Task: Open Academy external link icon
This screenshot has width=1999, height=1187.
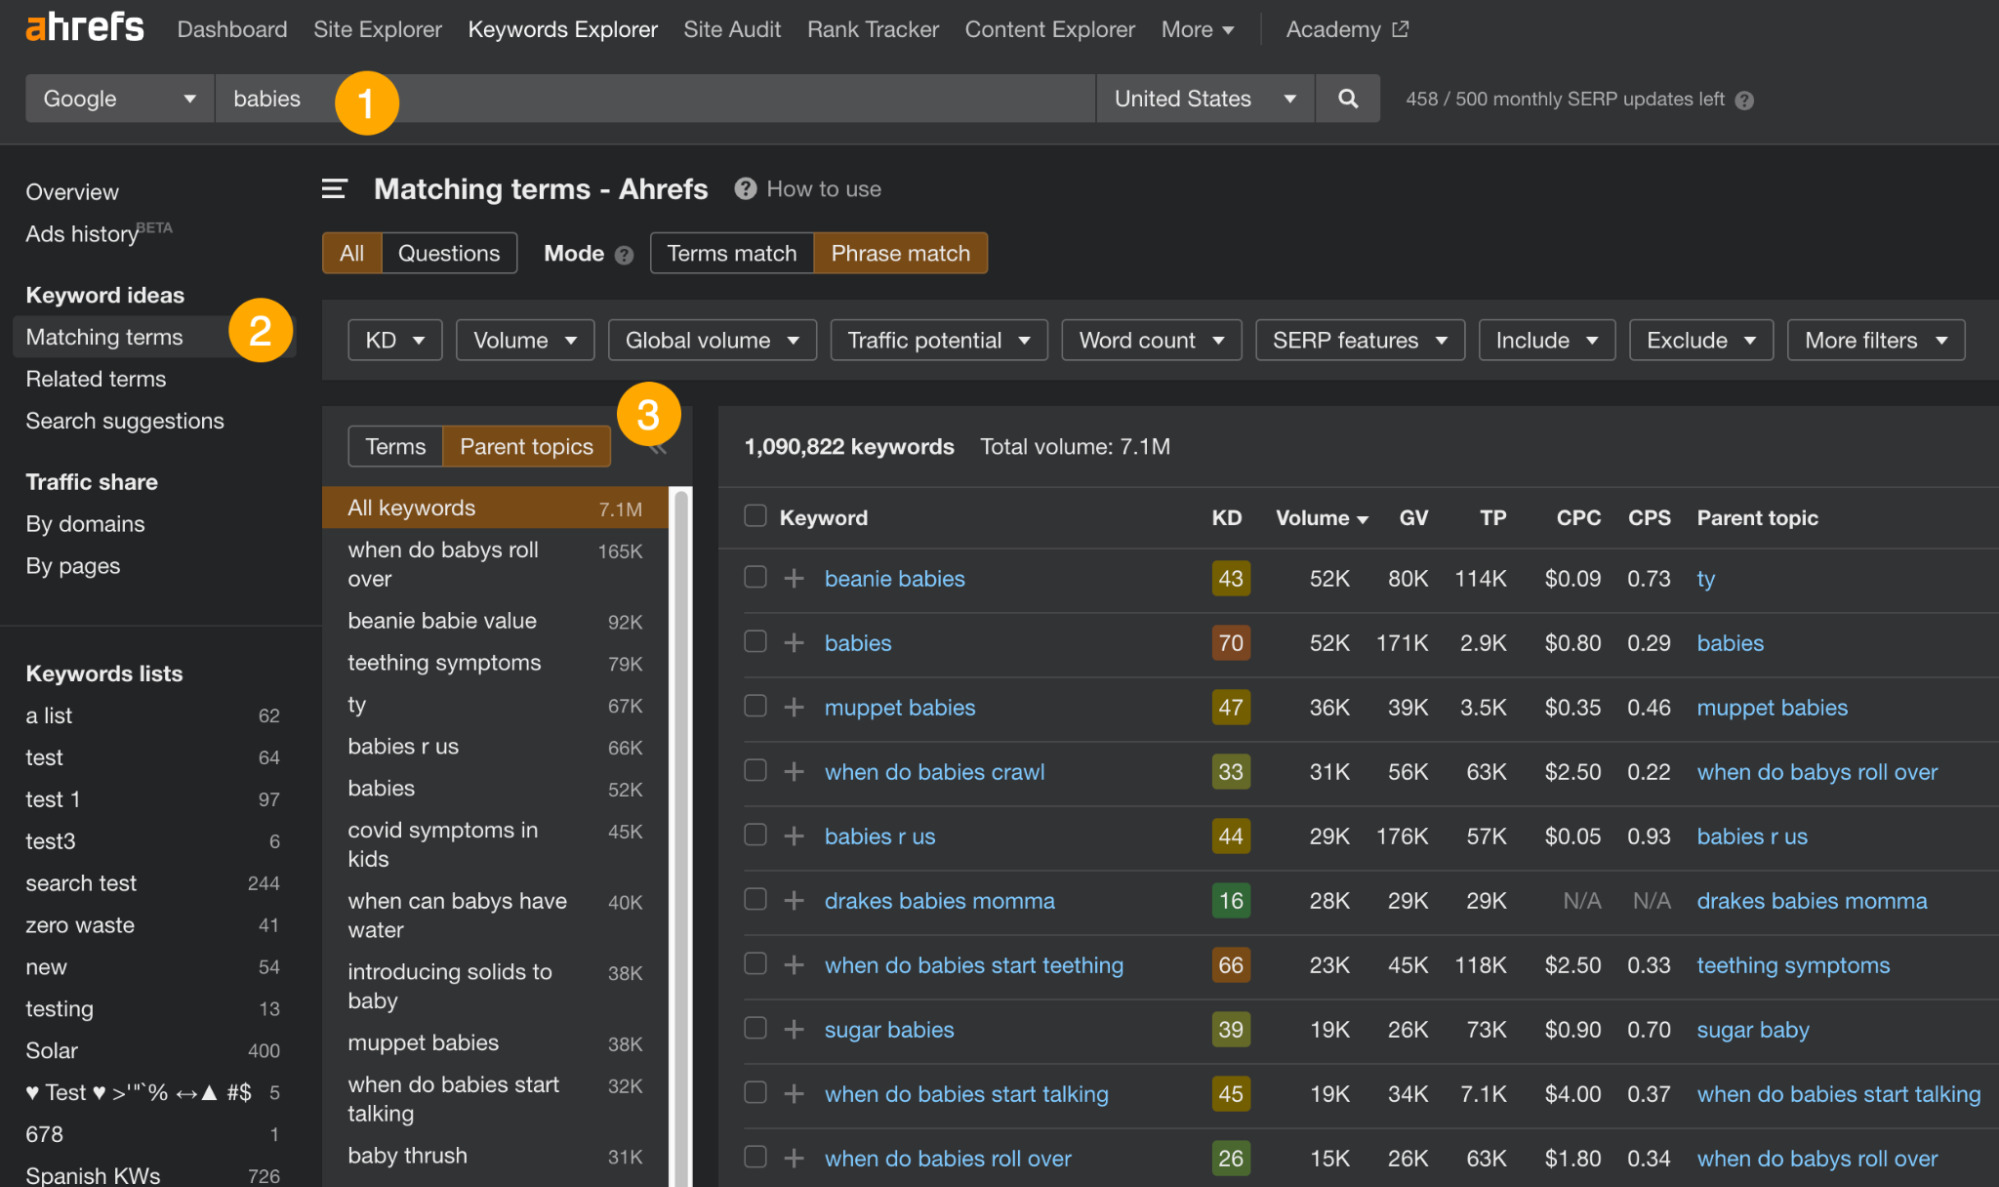Action: coord(1400,29)
